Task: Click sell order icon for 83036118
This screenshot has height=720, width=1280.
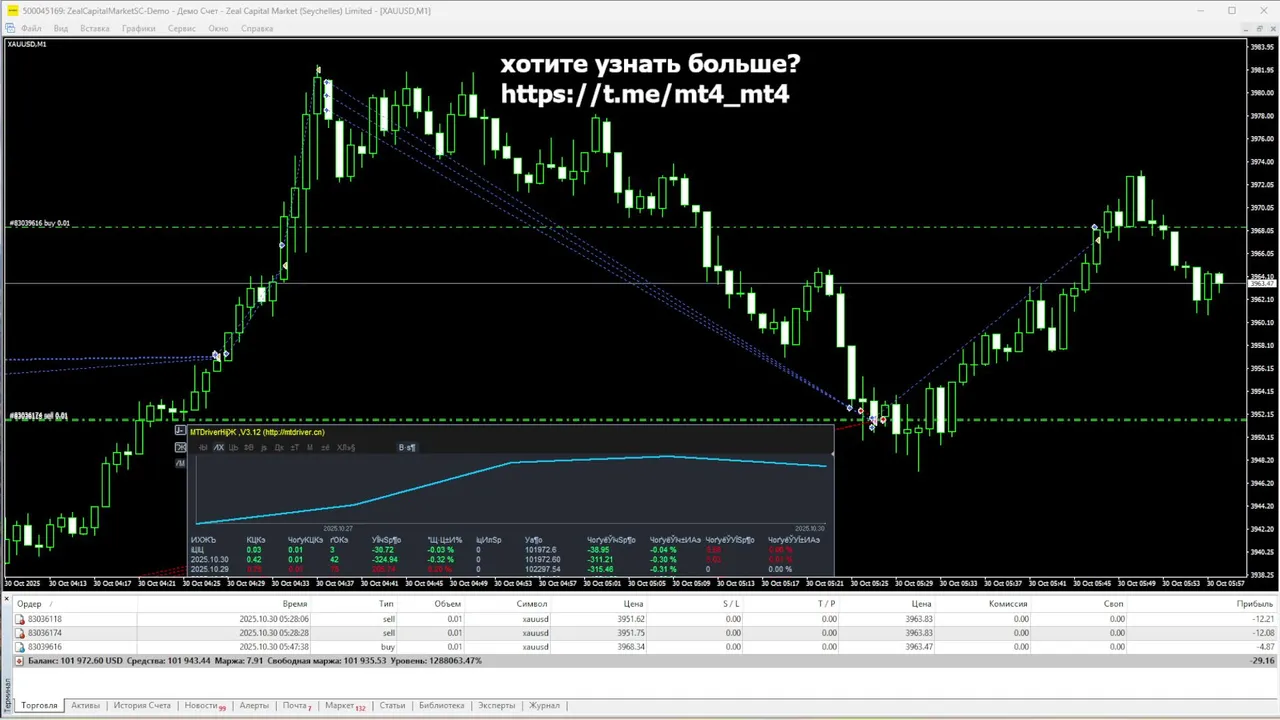Action: coord(20,619)
